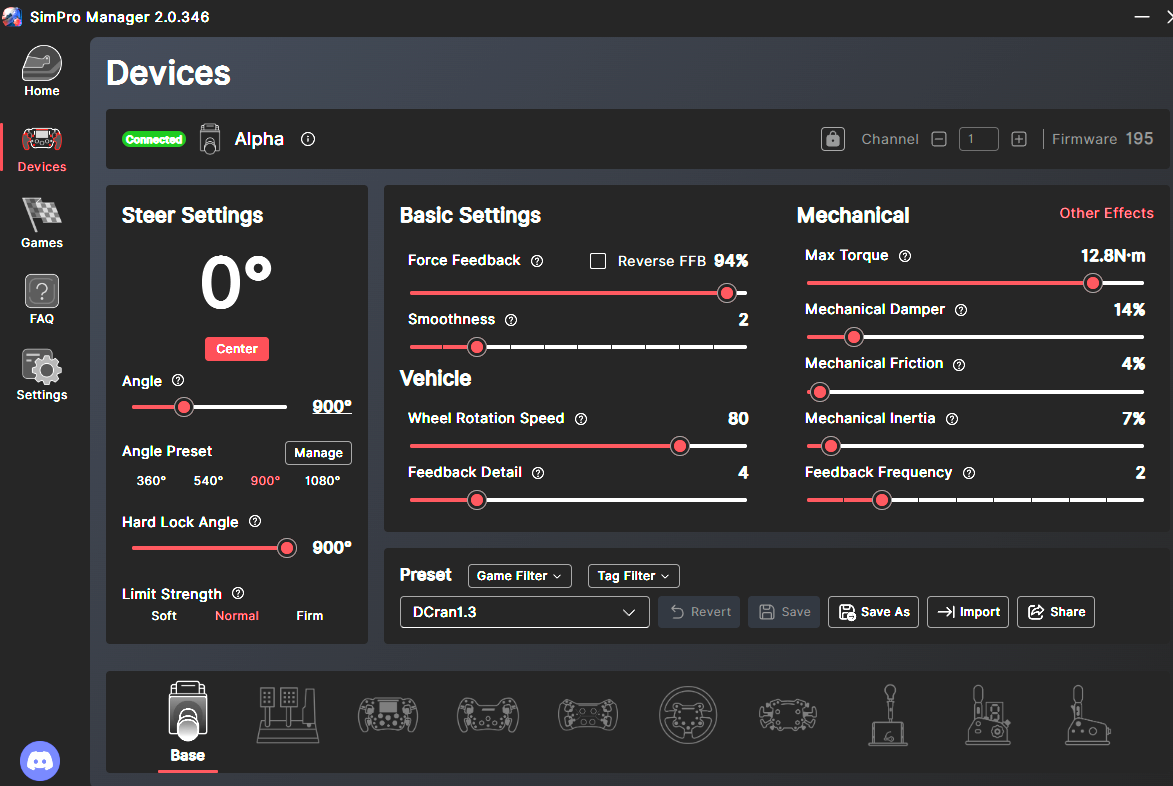Open Other Effects settings
The width and height of the screenshot is (1173, 786).
click(1106, 213)
